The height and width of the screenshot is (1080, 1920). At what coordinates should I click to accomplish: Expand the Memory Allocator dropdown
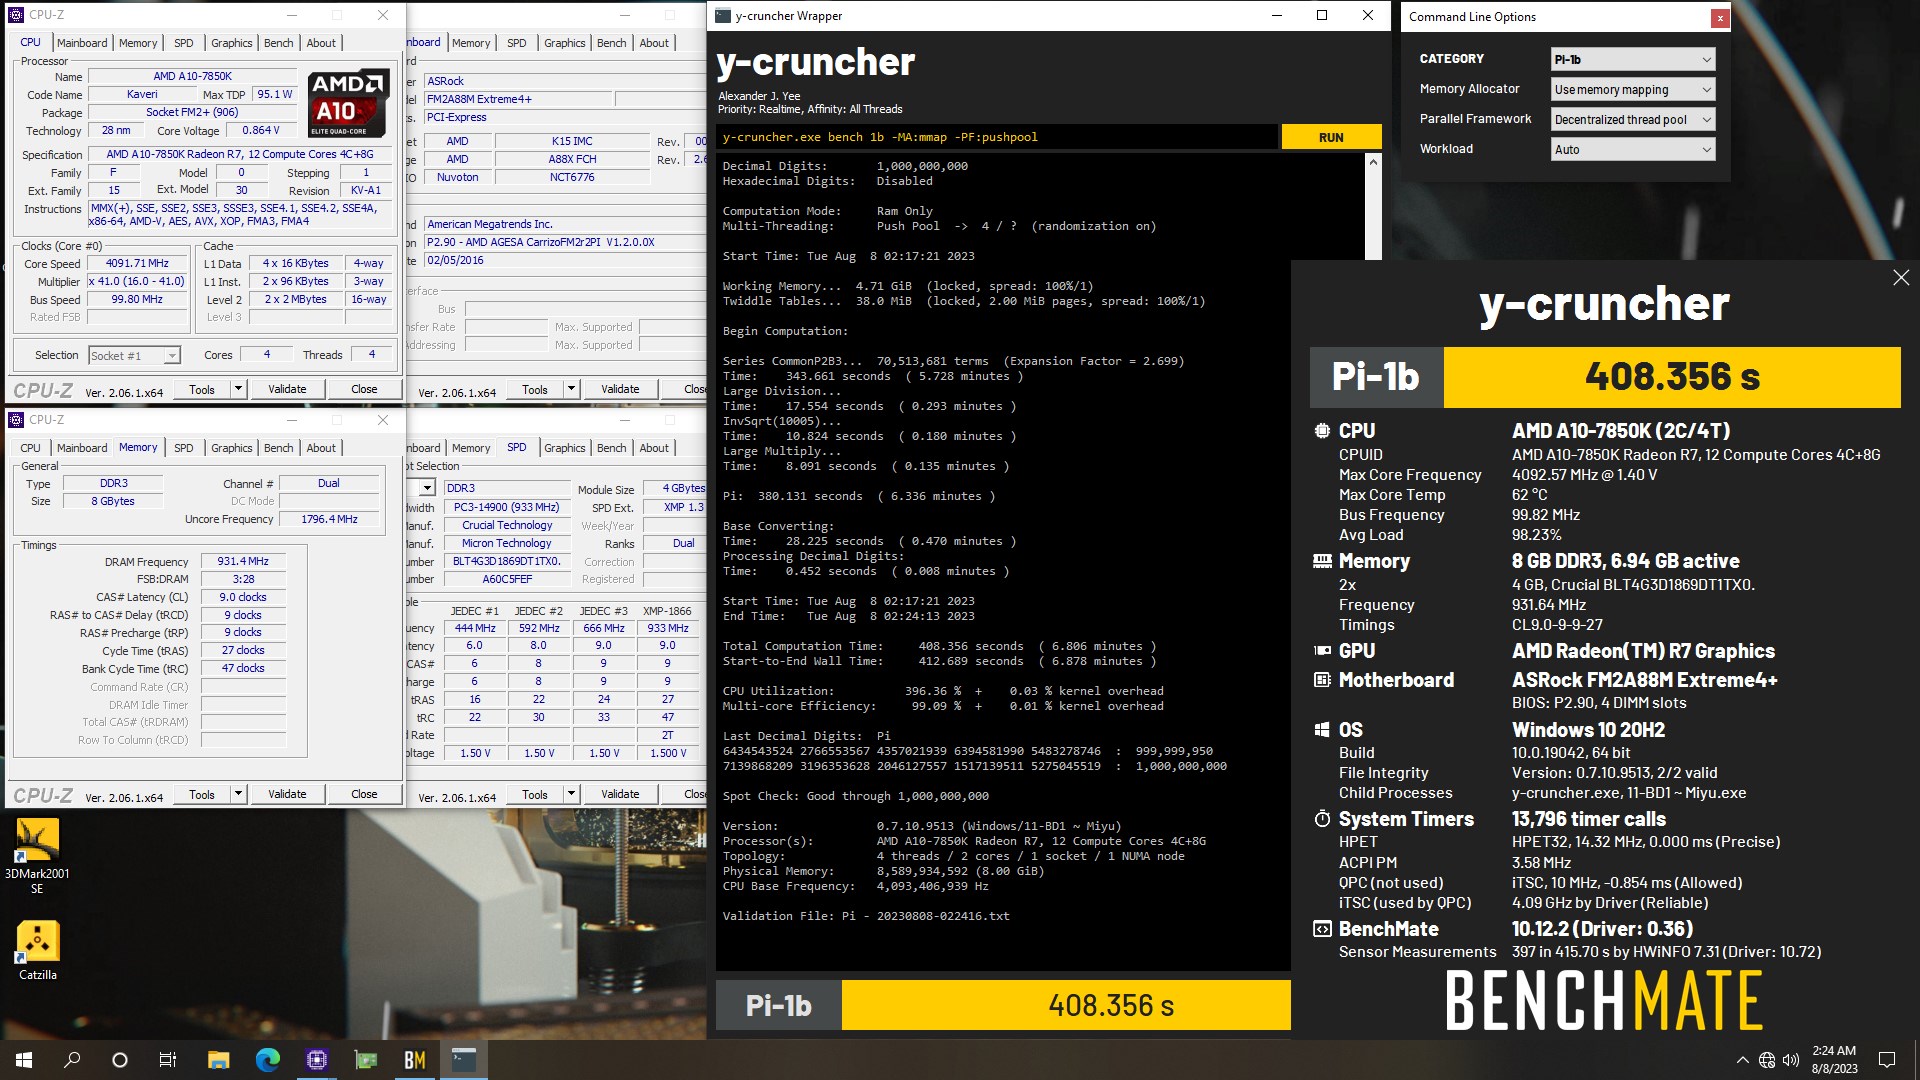coord(1633,89)
